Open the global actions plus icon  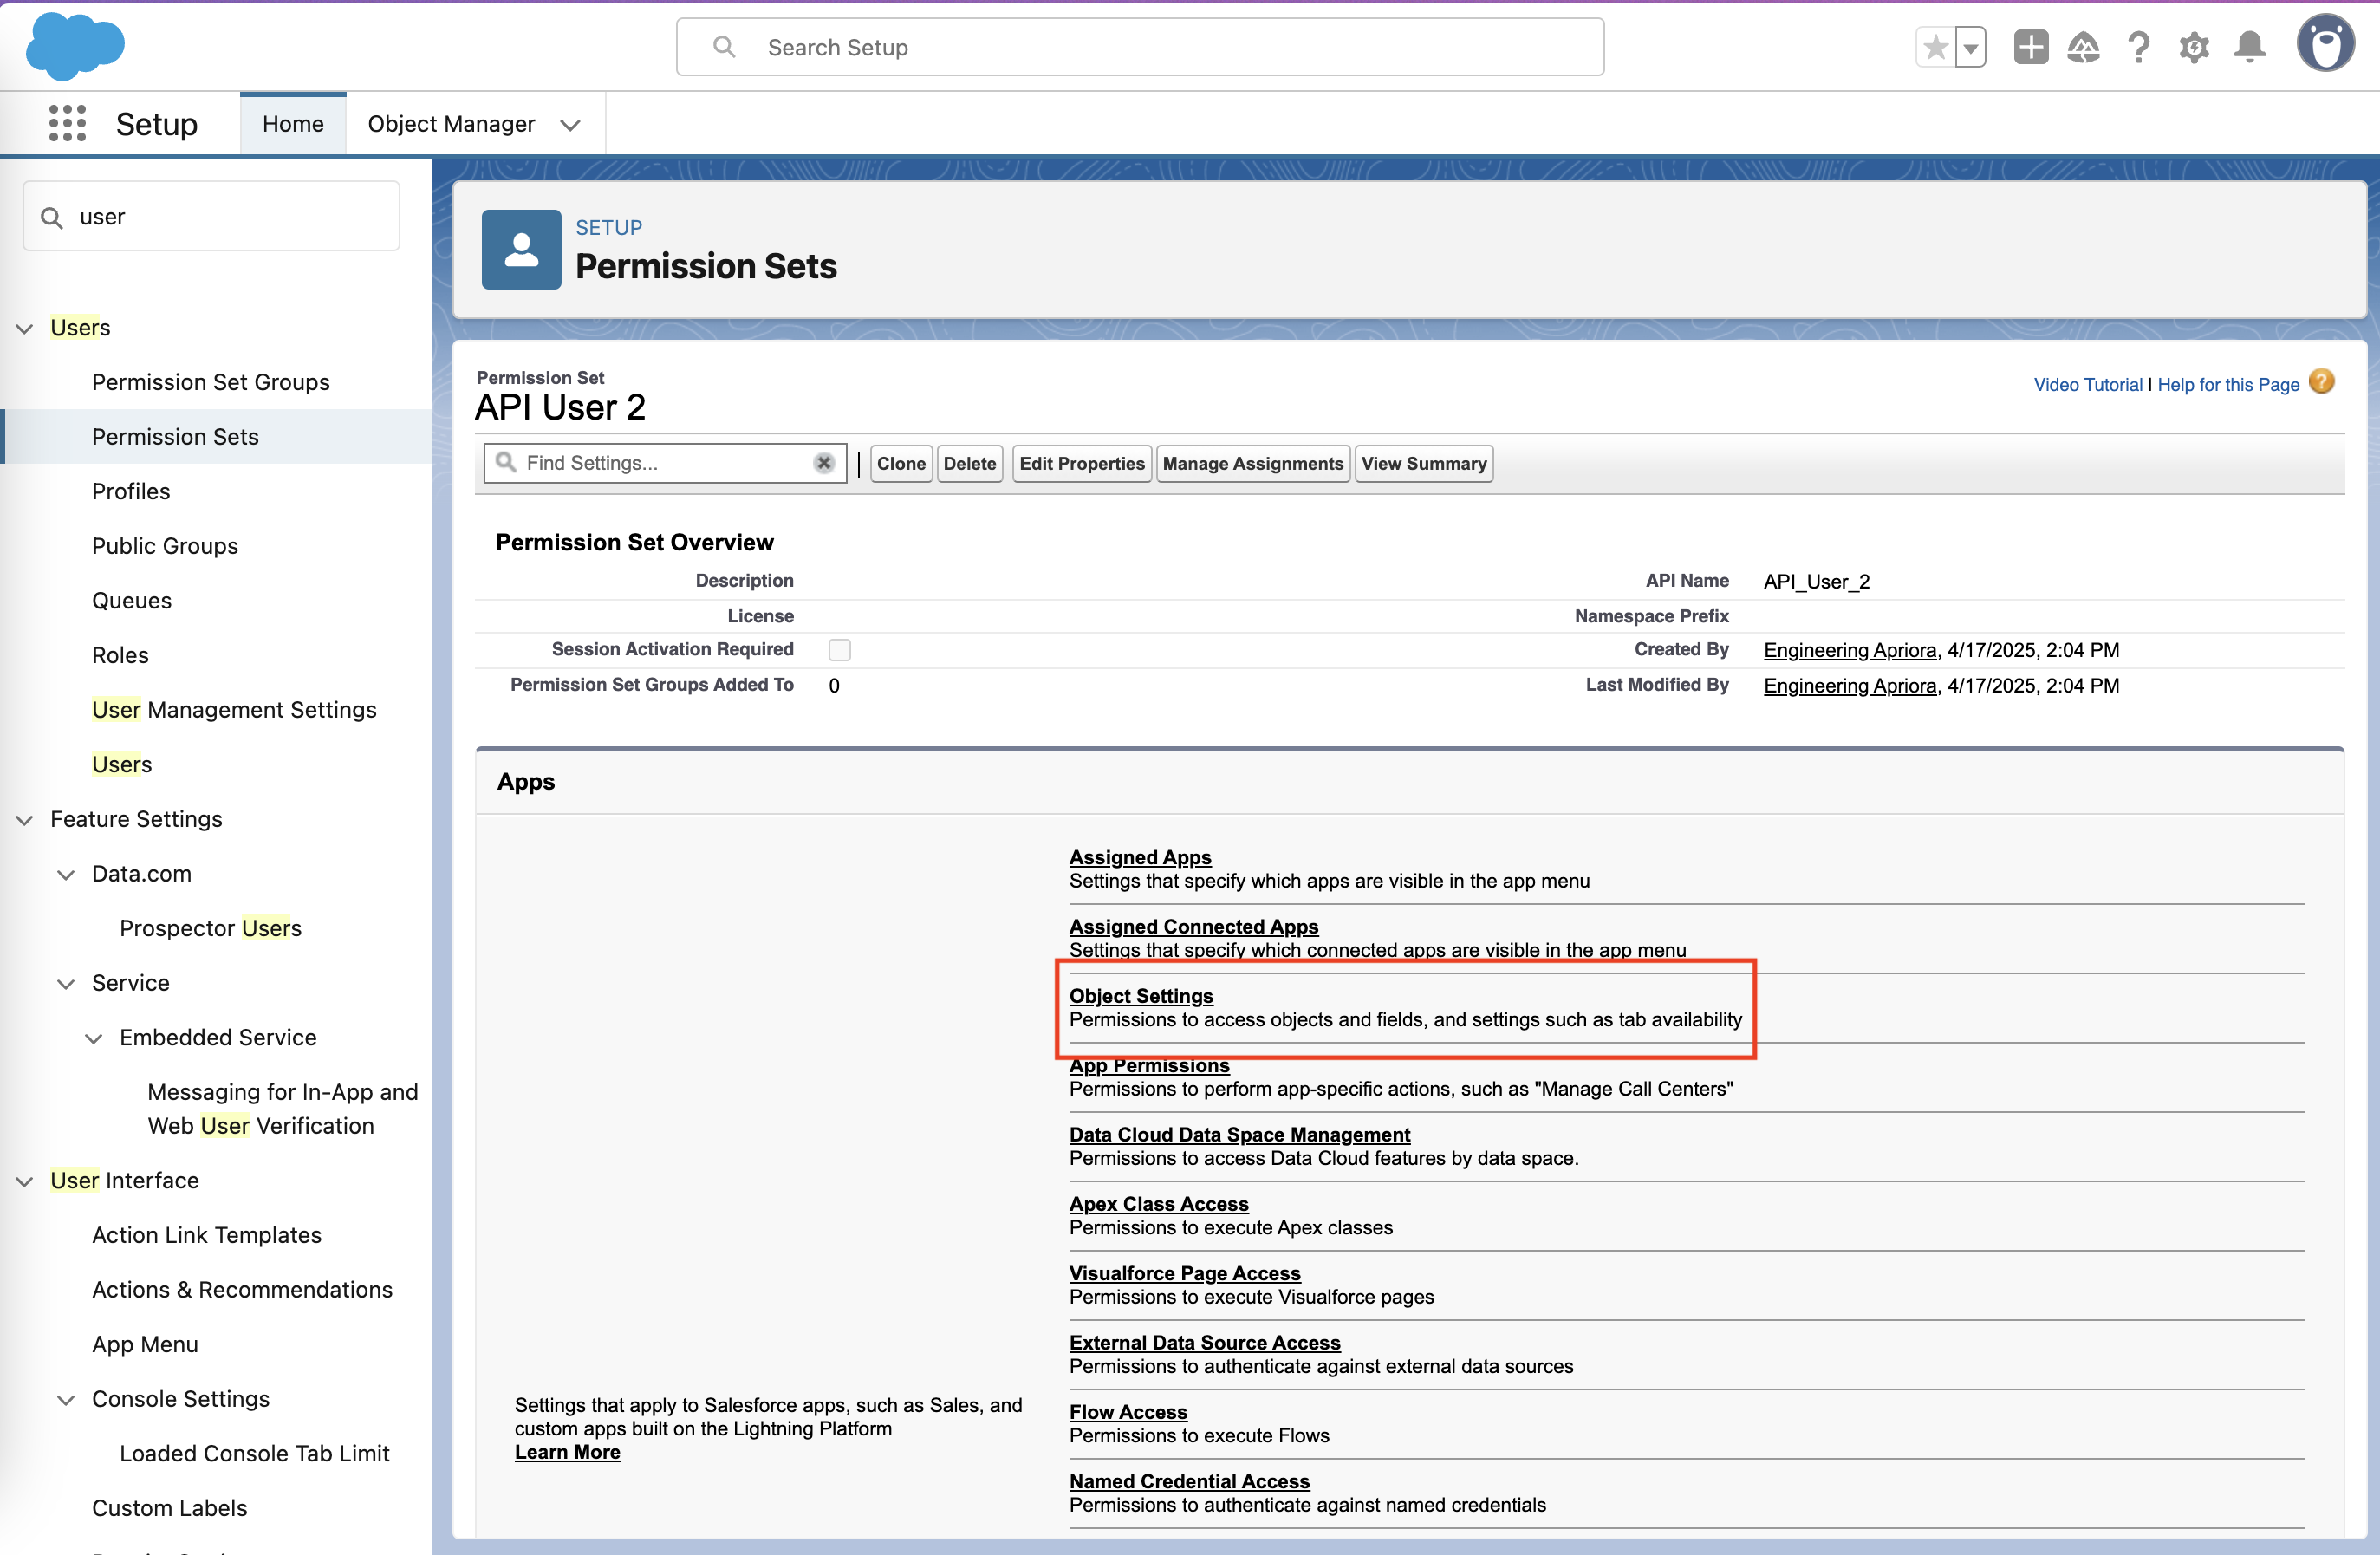2030,47
